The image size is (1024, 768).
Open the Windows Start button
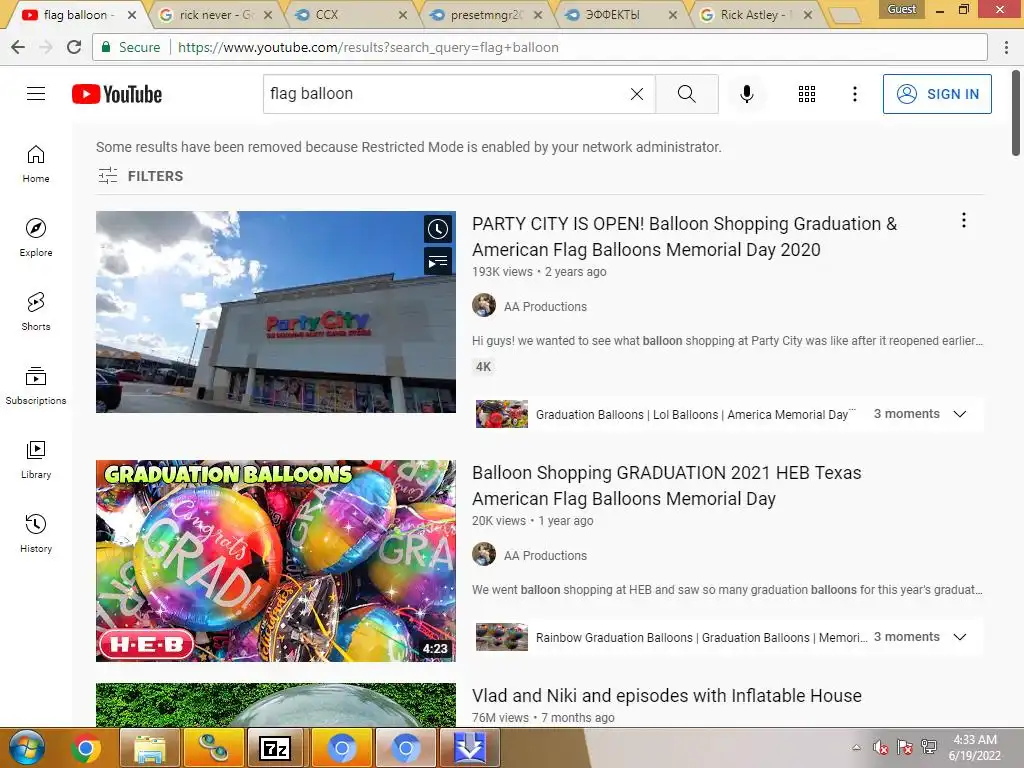26,748
